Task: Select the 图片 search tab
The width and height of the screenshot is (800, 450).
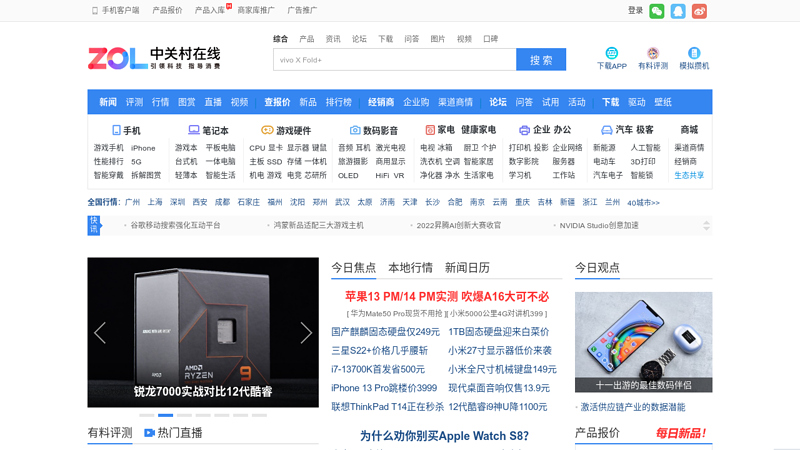Action: click(x=438, y=39)
